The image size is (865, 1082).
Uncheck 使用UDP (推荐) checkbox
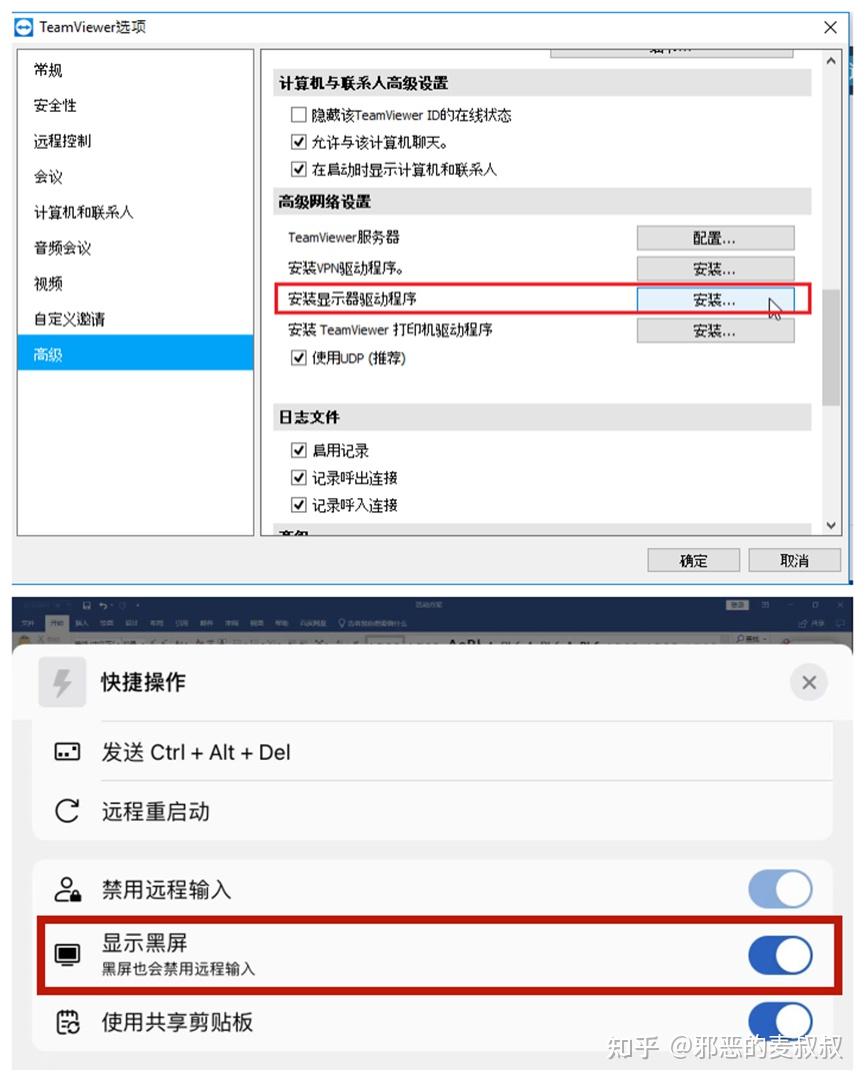pos(299,357)
